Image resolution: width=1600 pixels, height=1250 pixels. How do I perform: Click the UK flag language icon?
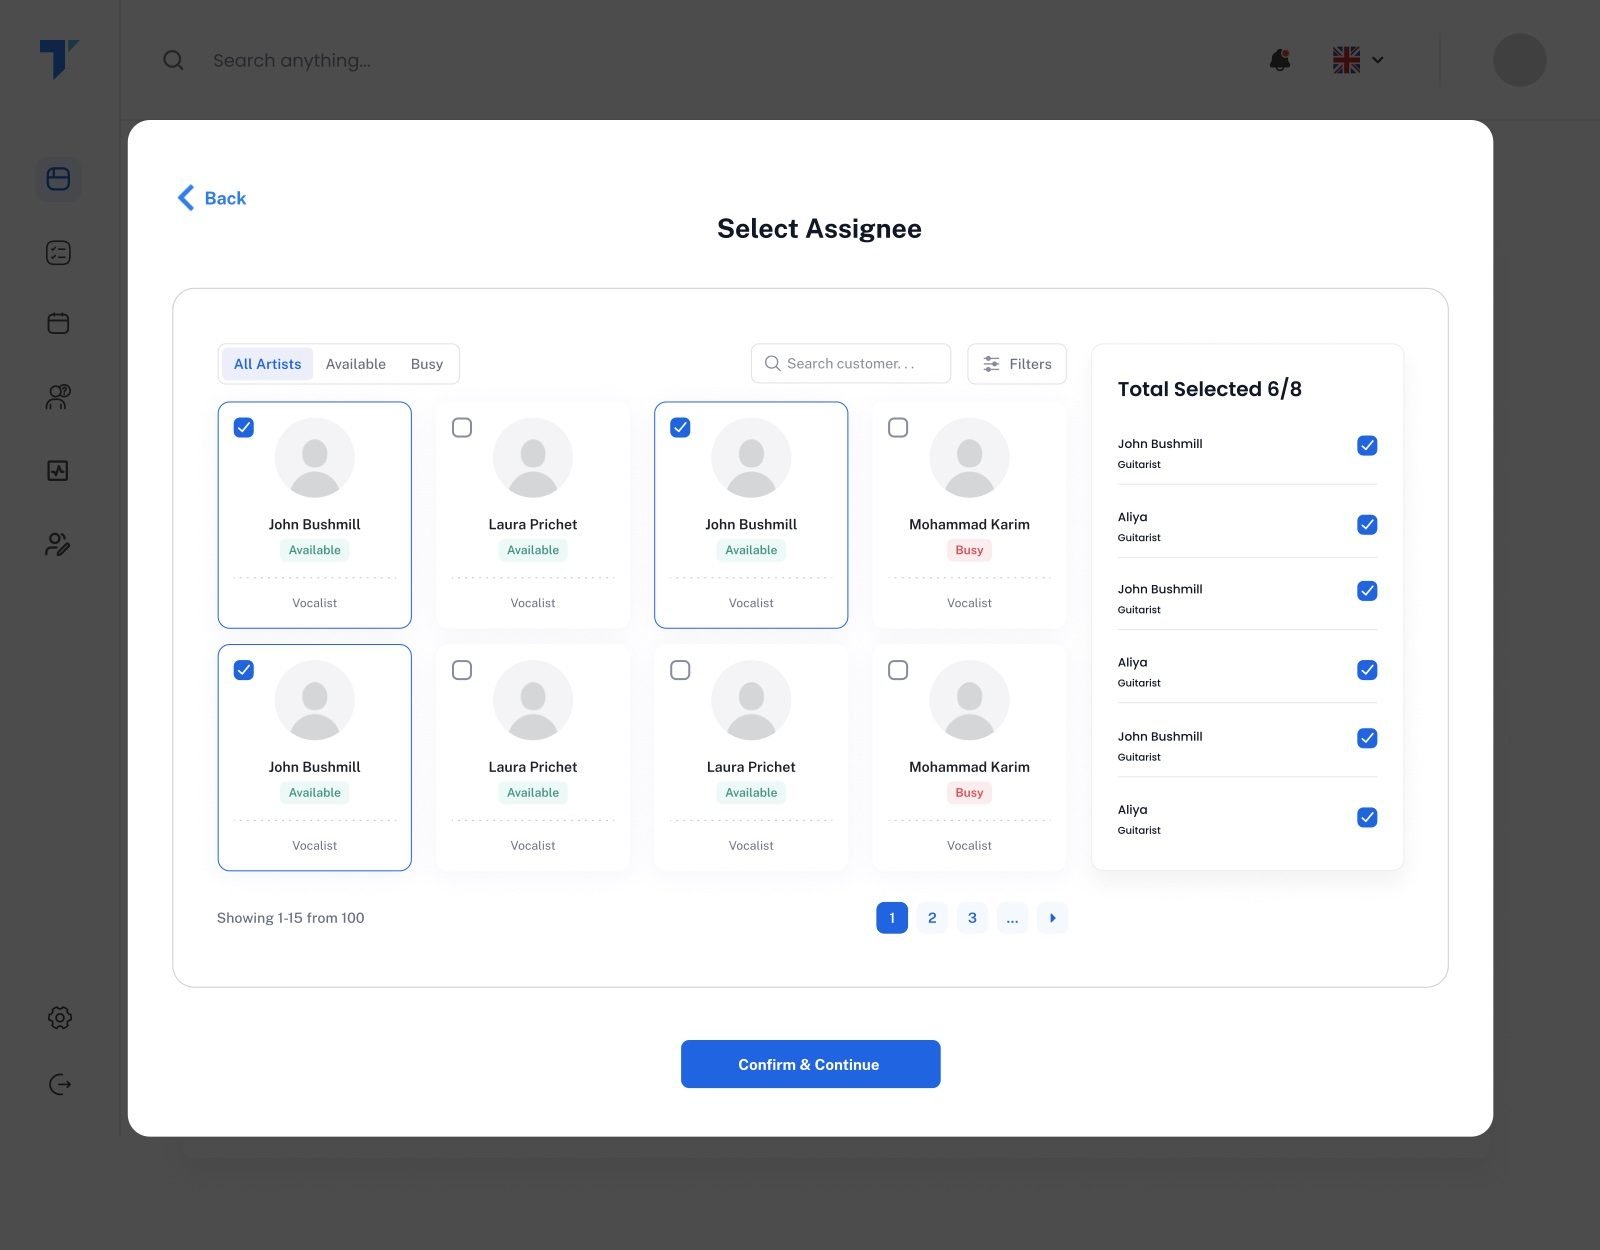(1346, 60)
